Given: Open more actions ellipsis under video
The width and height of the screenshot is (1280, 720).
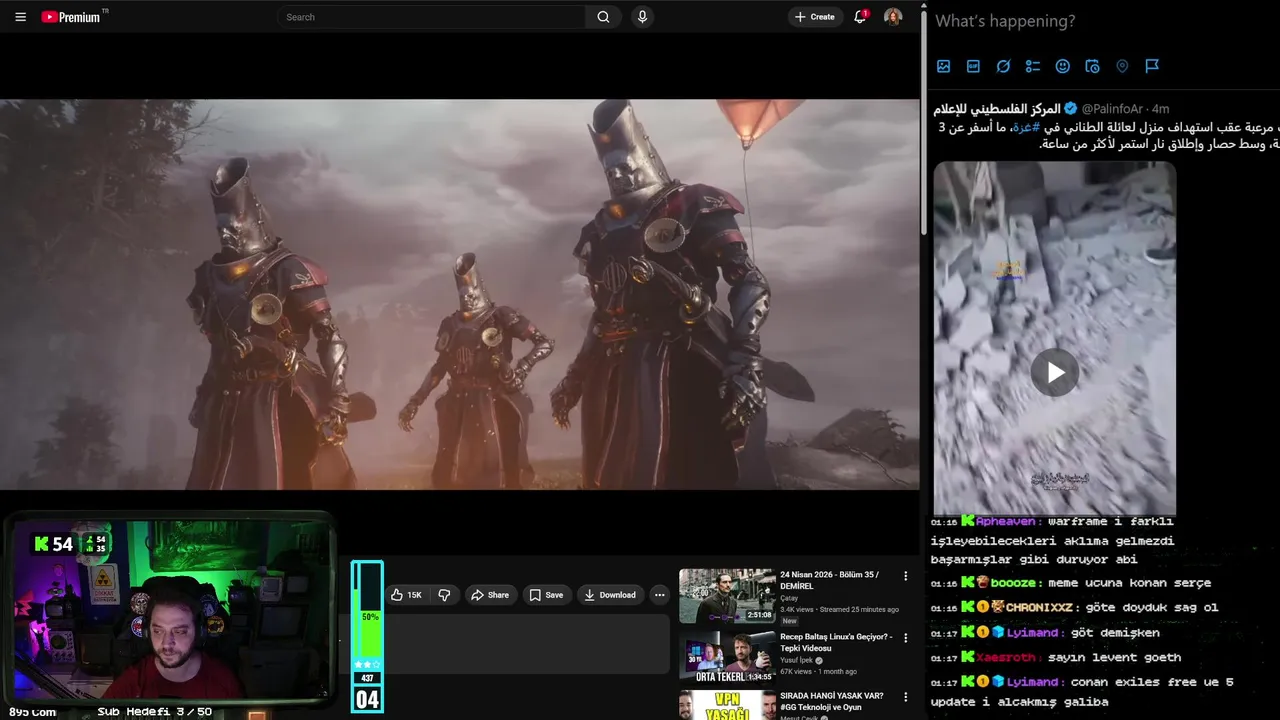Looking at the screenshot, I should [x=659, y=595].
